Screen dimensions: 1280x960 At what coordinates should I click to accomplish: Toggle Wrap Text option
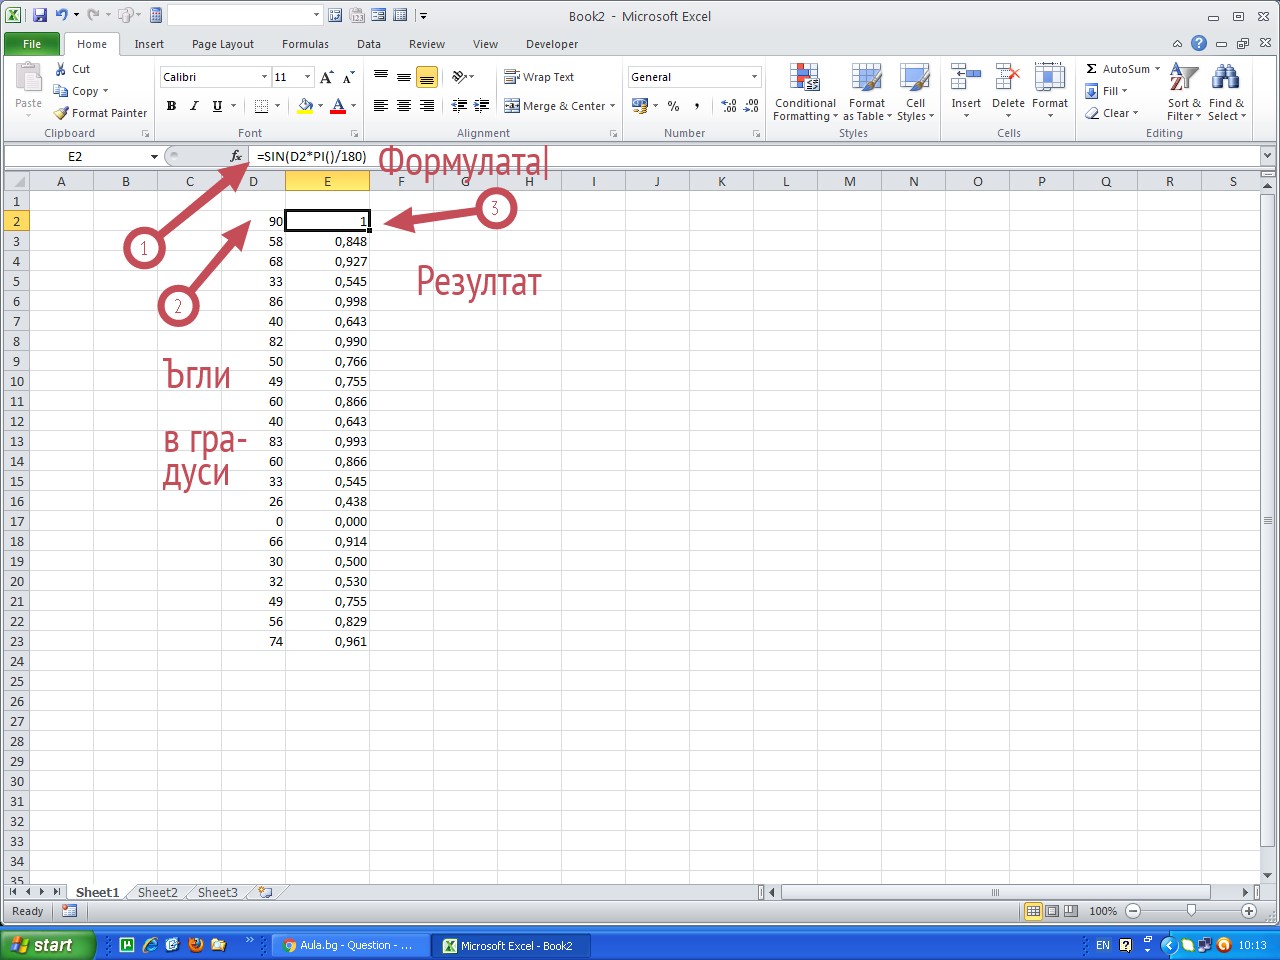[x=539, y=77]
